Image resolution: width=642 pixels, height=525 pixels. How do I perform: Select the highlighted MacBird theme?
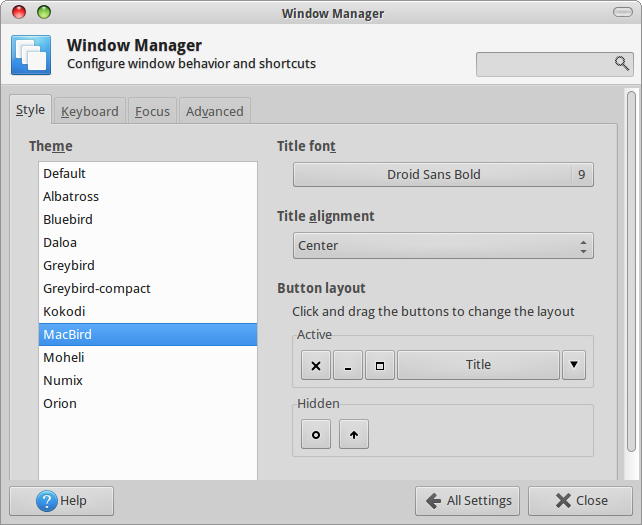[148, 335]
